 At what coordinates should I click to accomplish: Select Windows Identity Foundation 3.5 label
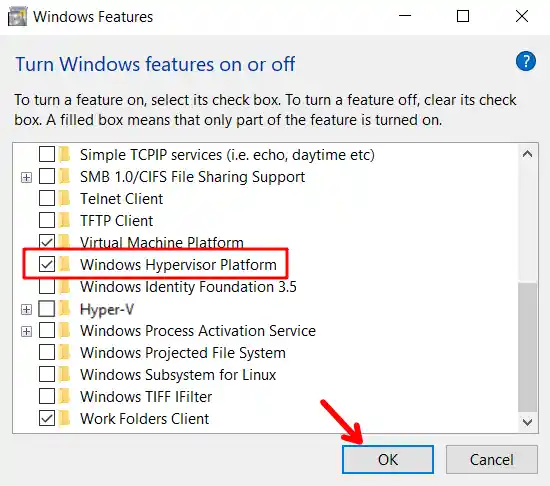[188, 287]
